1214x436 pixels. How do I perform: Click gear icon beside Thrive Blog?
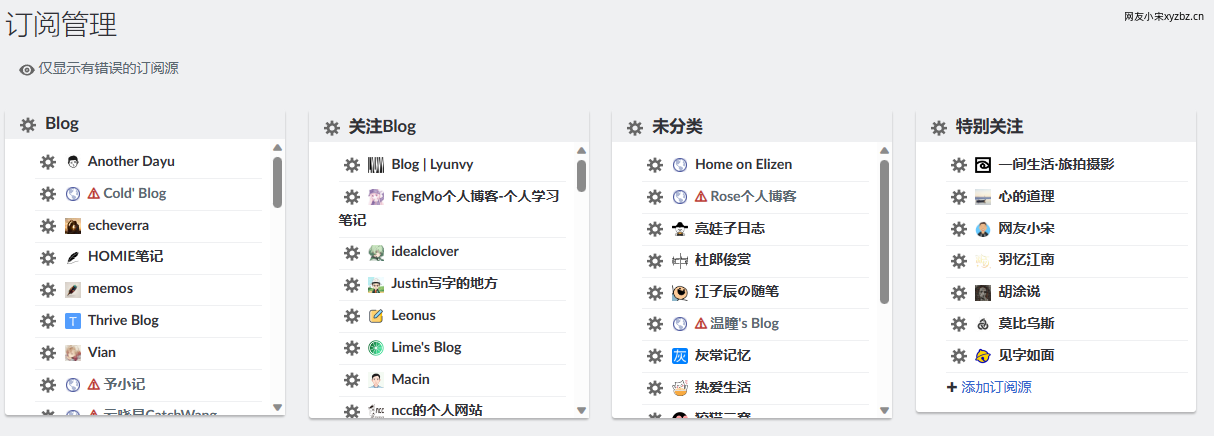coord(48,321)
